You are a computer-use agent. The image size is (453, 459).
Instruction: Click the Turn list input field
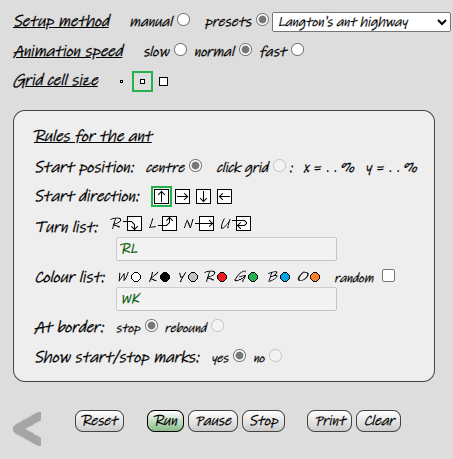226,249
